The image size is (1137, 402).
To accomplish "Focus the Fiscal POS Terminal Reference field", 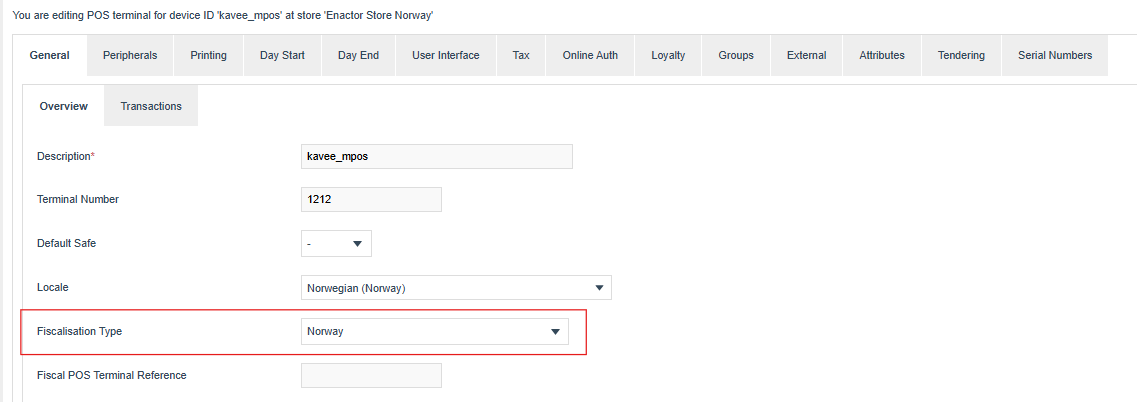I will 371,376.
